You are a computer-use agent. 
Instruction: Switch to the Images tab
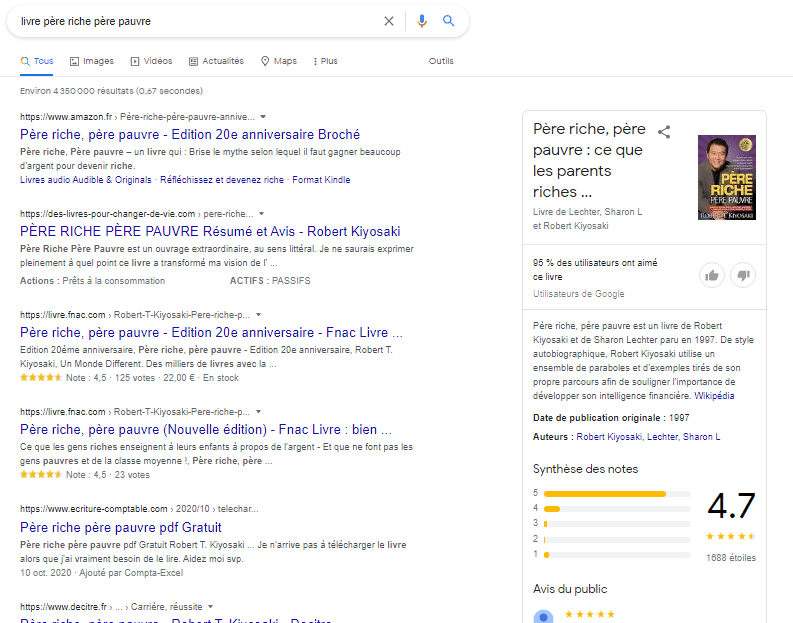tap(92, 61)
